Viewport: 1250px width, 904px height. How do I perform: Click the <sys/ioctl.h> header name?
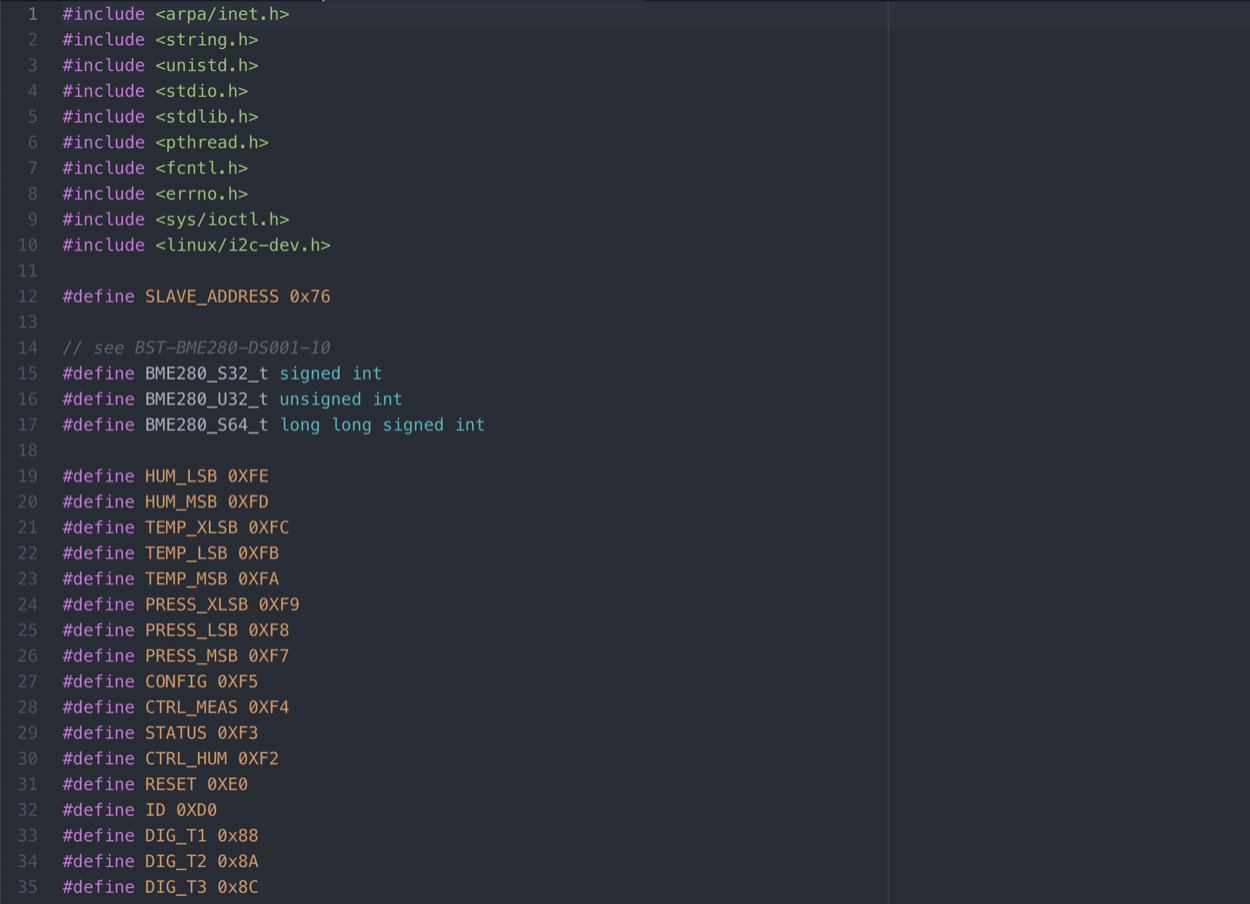click(x=222, y=219)
